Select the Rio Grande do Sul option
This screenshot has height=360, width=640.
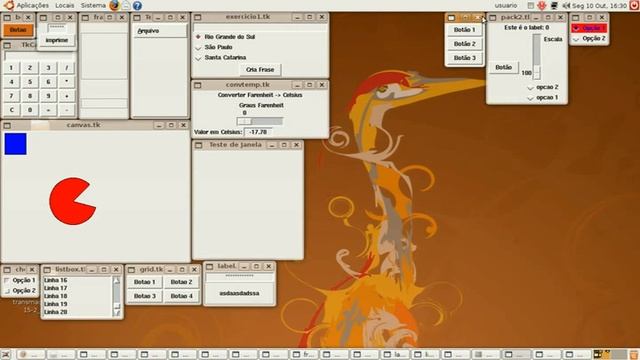point(226,37)
